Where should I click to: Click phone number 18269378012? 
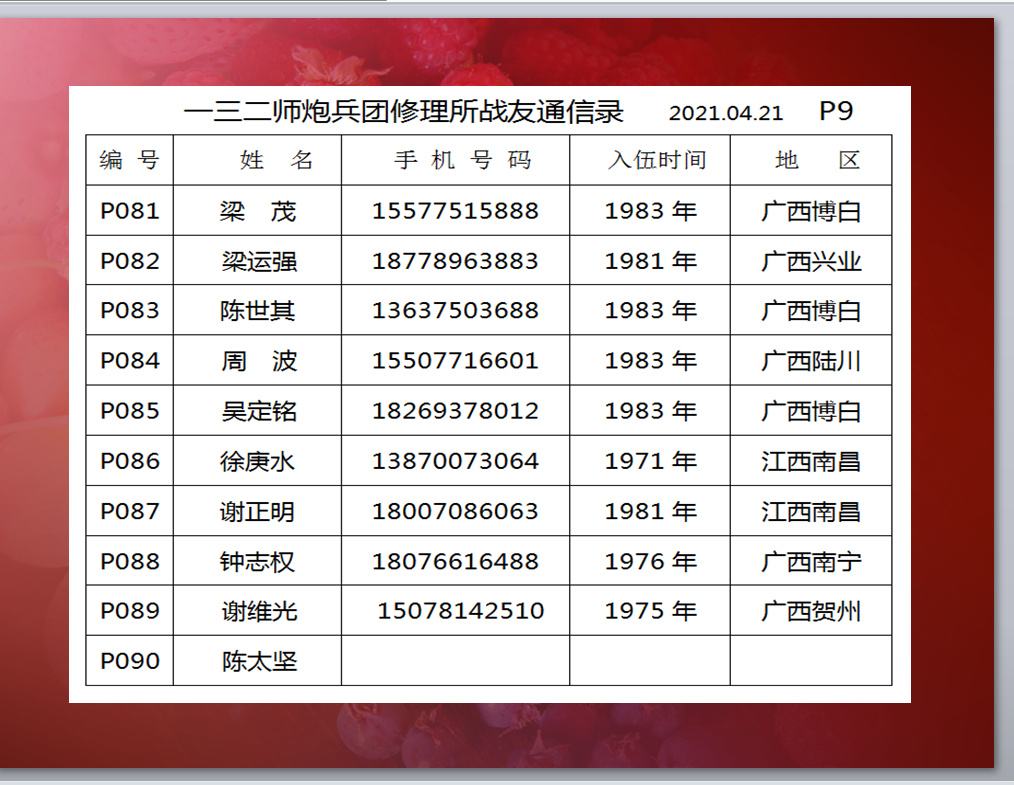point(455,411)
